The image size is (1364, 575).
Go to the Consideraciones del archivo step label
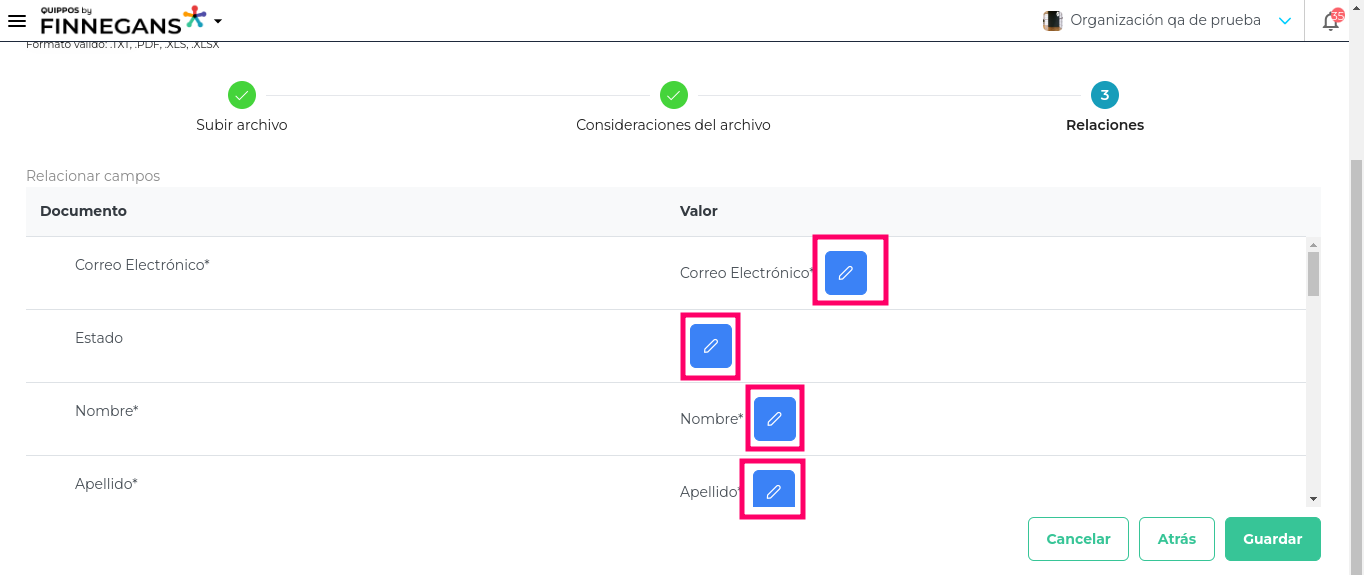tap(673, 125)
